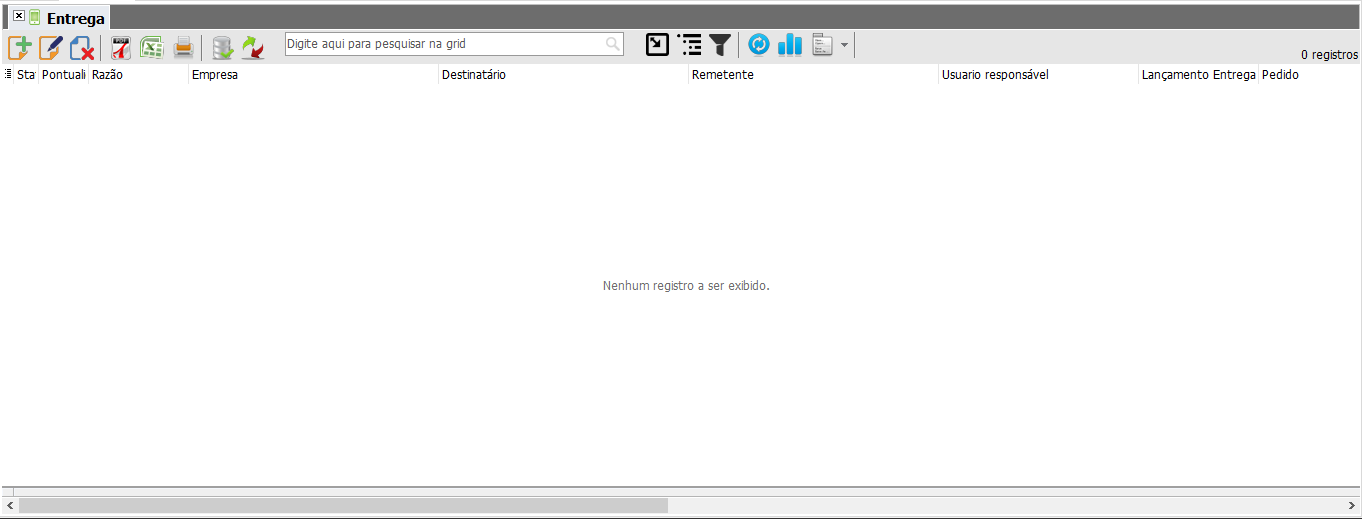Open the funnel filter tool
The image size is (1362, 519).
click(x=720, y=44)
